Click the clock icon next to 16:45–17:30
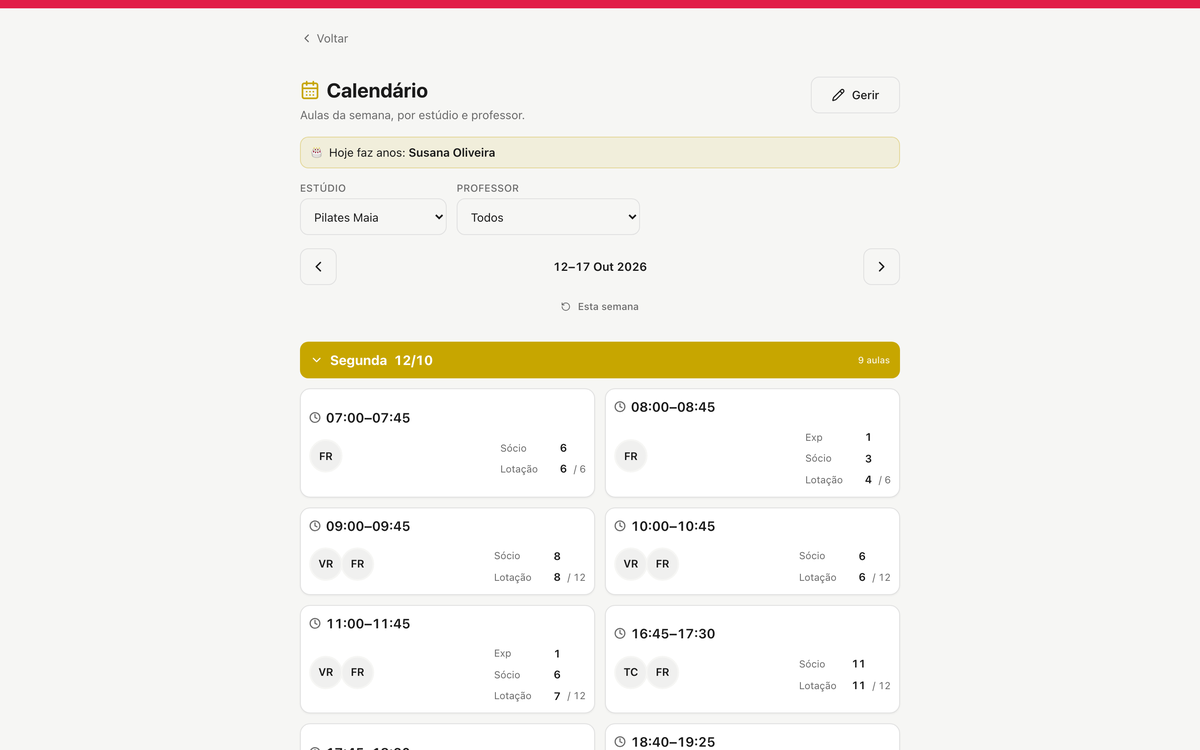The image size is (1200, 750). click(x=620, y=634)
